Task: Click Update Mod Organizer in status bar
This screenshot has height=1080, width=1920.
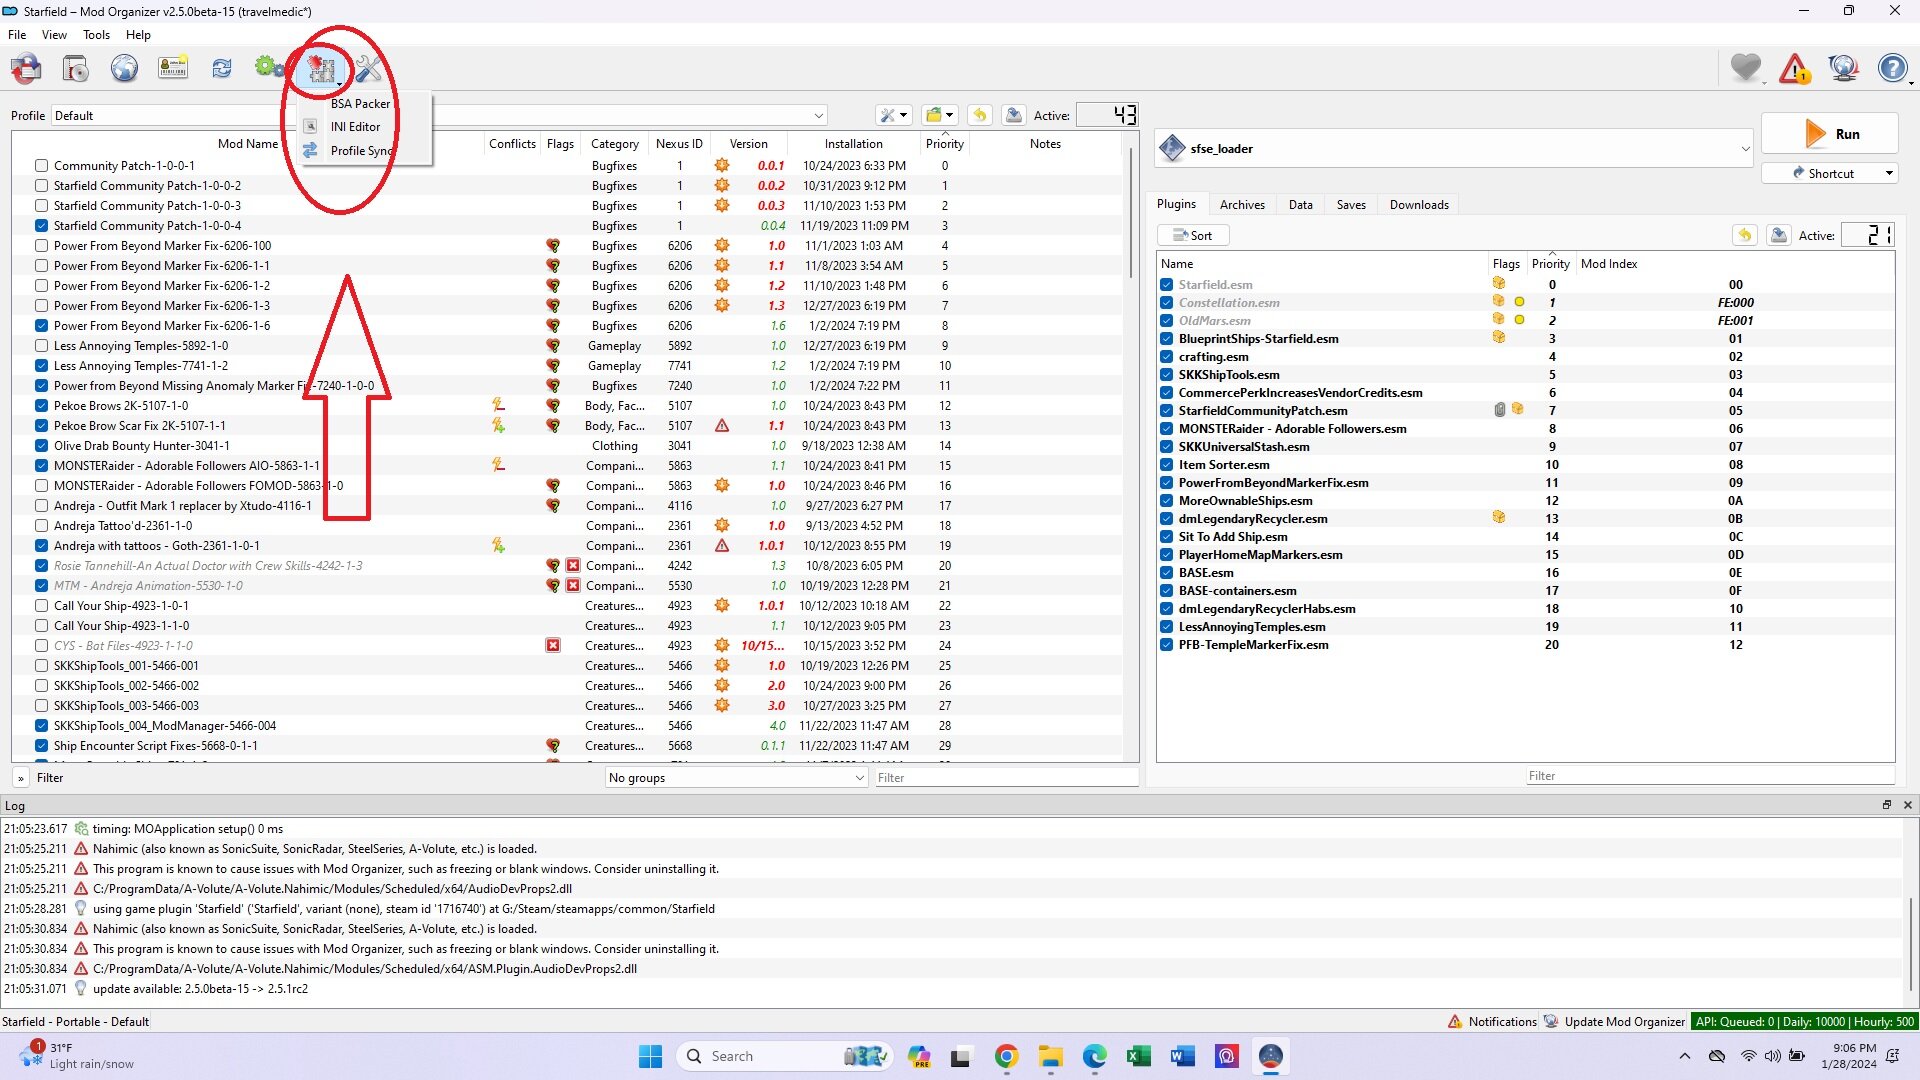Action: tap(1615, 1021)
